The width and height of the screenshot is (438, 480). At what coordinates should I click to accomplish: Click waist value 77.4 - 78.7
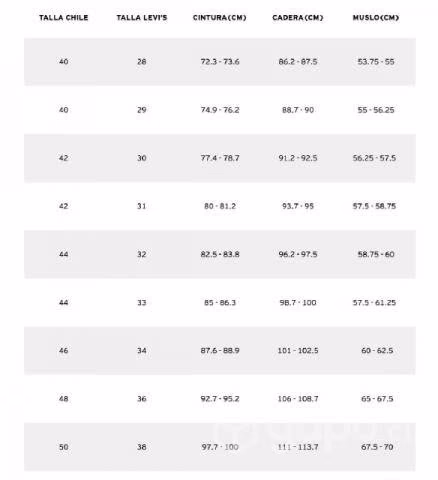pos(220,158)
